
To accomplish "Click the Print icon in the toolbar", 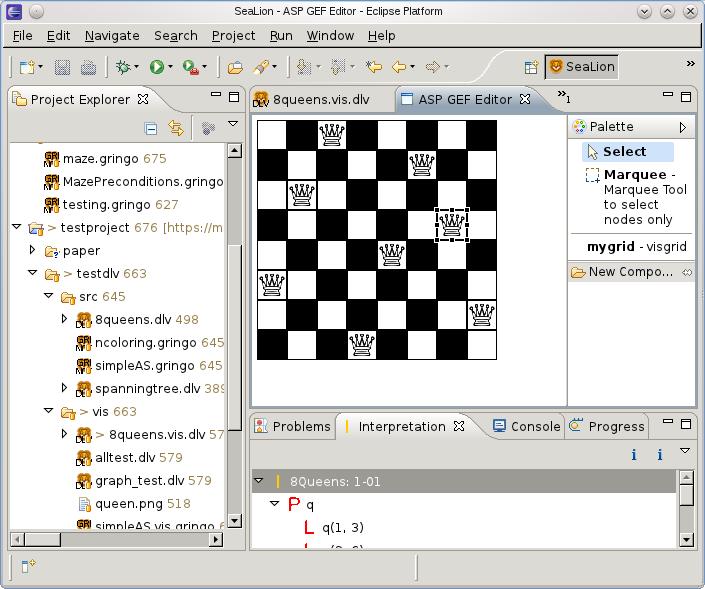I will pyautogui.click(x=88, y=68).
